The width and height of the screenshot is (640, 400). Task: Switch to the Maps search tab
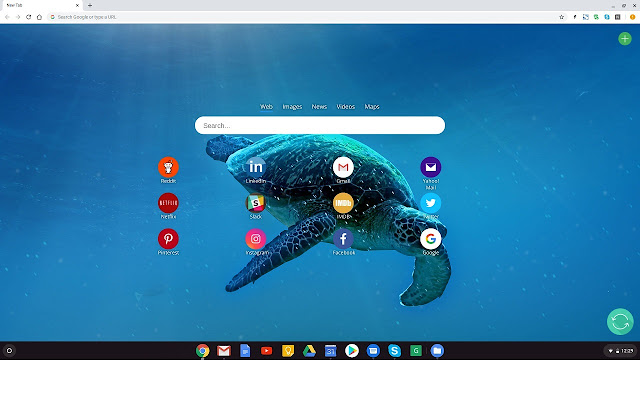(372, 107)
